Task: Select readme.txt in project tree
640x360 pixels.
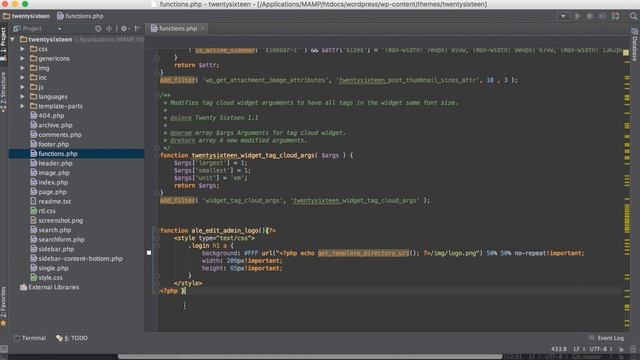Action: click(x=51, y=202)
